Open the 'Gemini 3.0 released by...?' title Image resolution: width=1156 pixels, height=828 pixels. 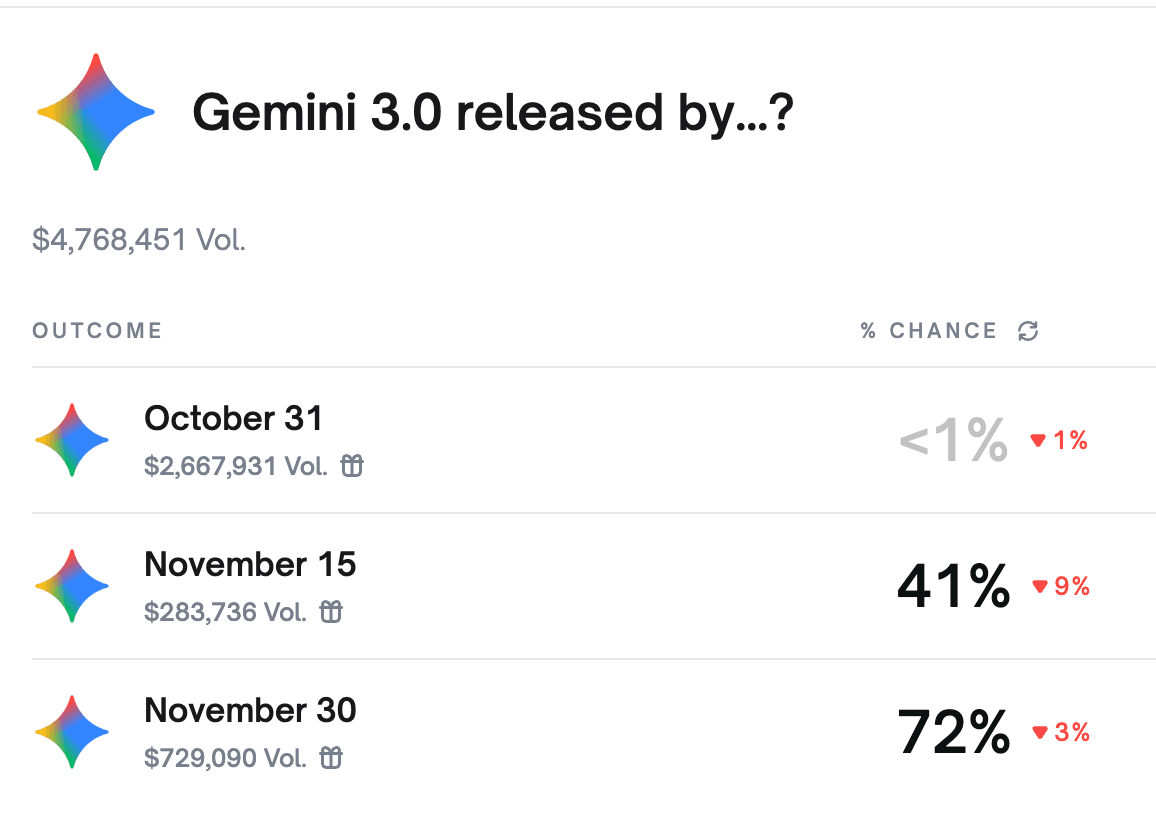pyautogui.click(x=493, y=114)
